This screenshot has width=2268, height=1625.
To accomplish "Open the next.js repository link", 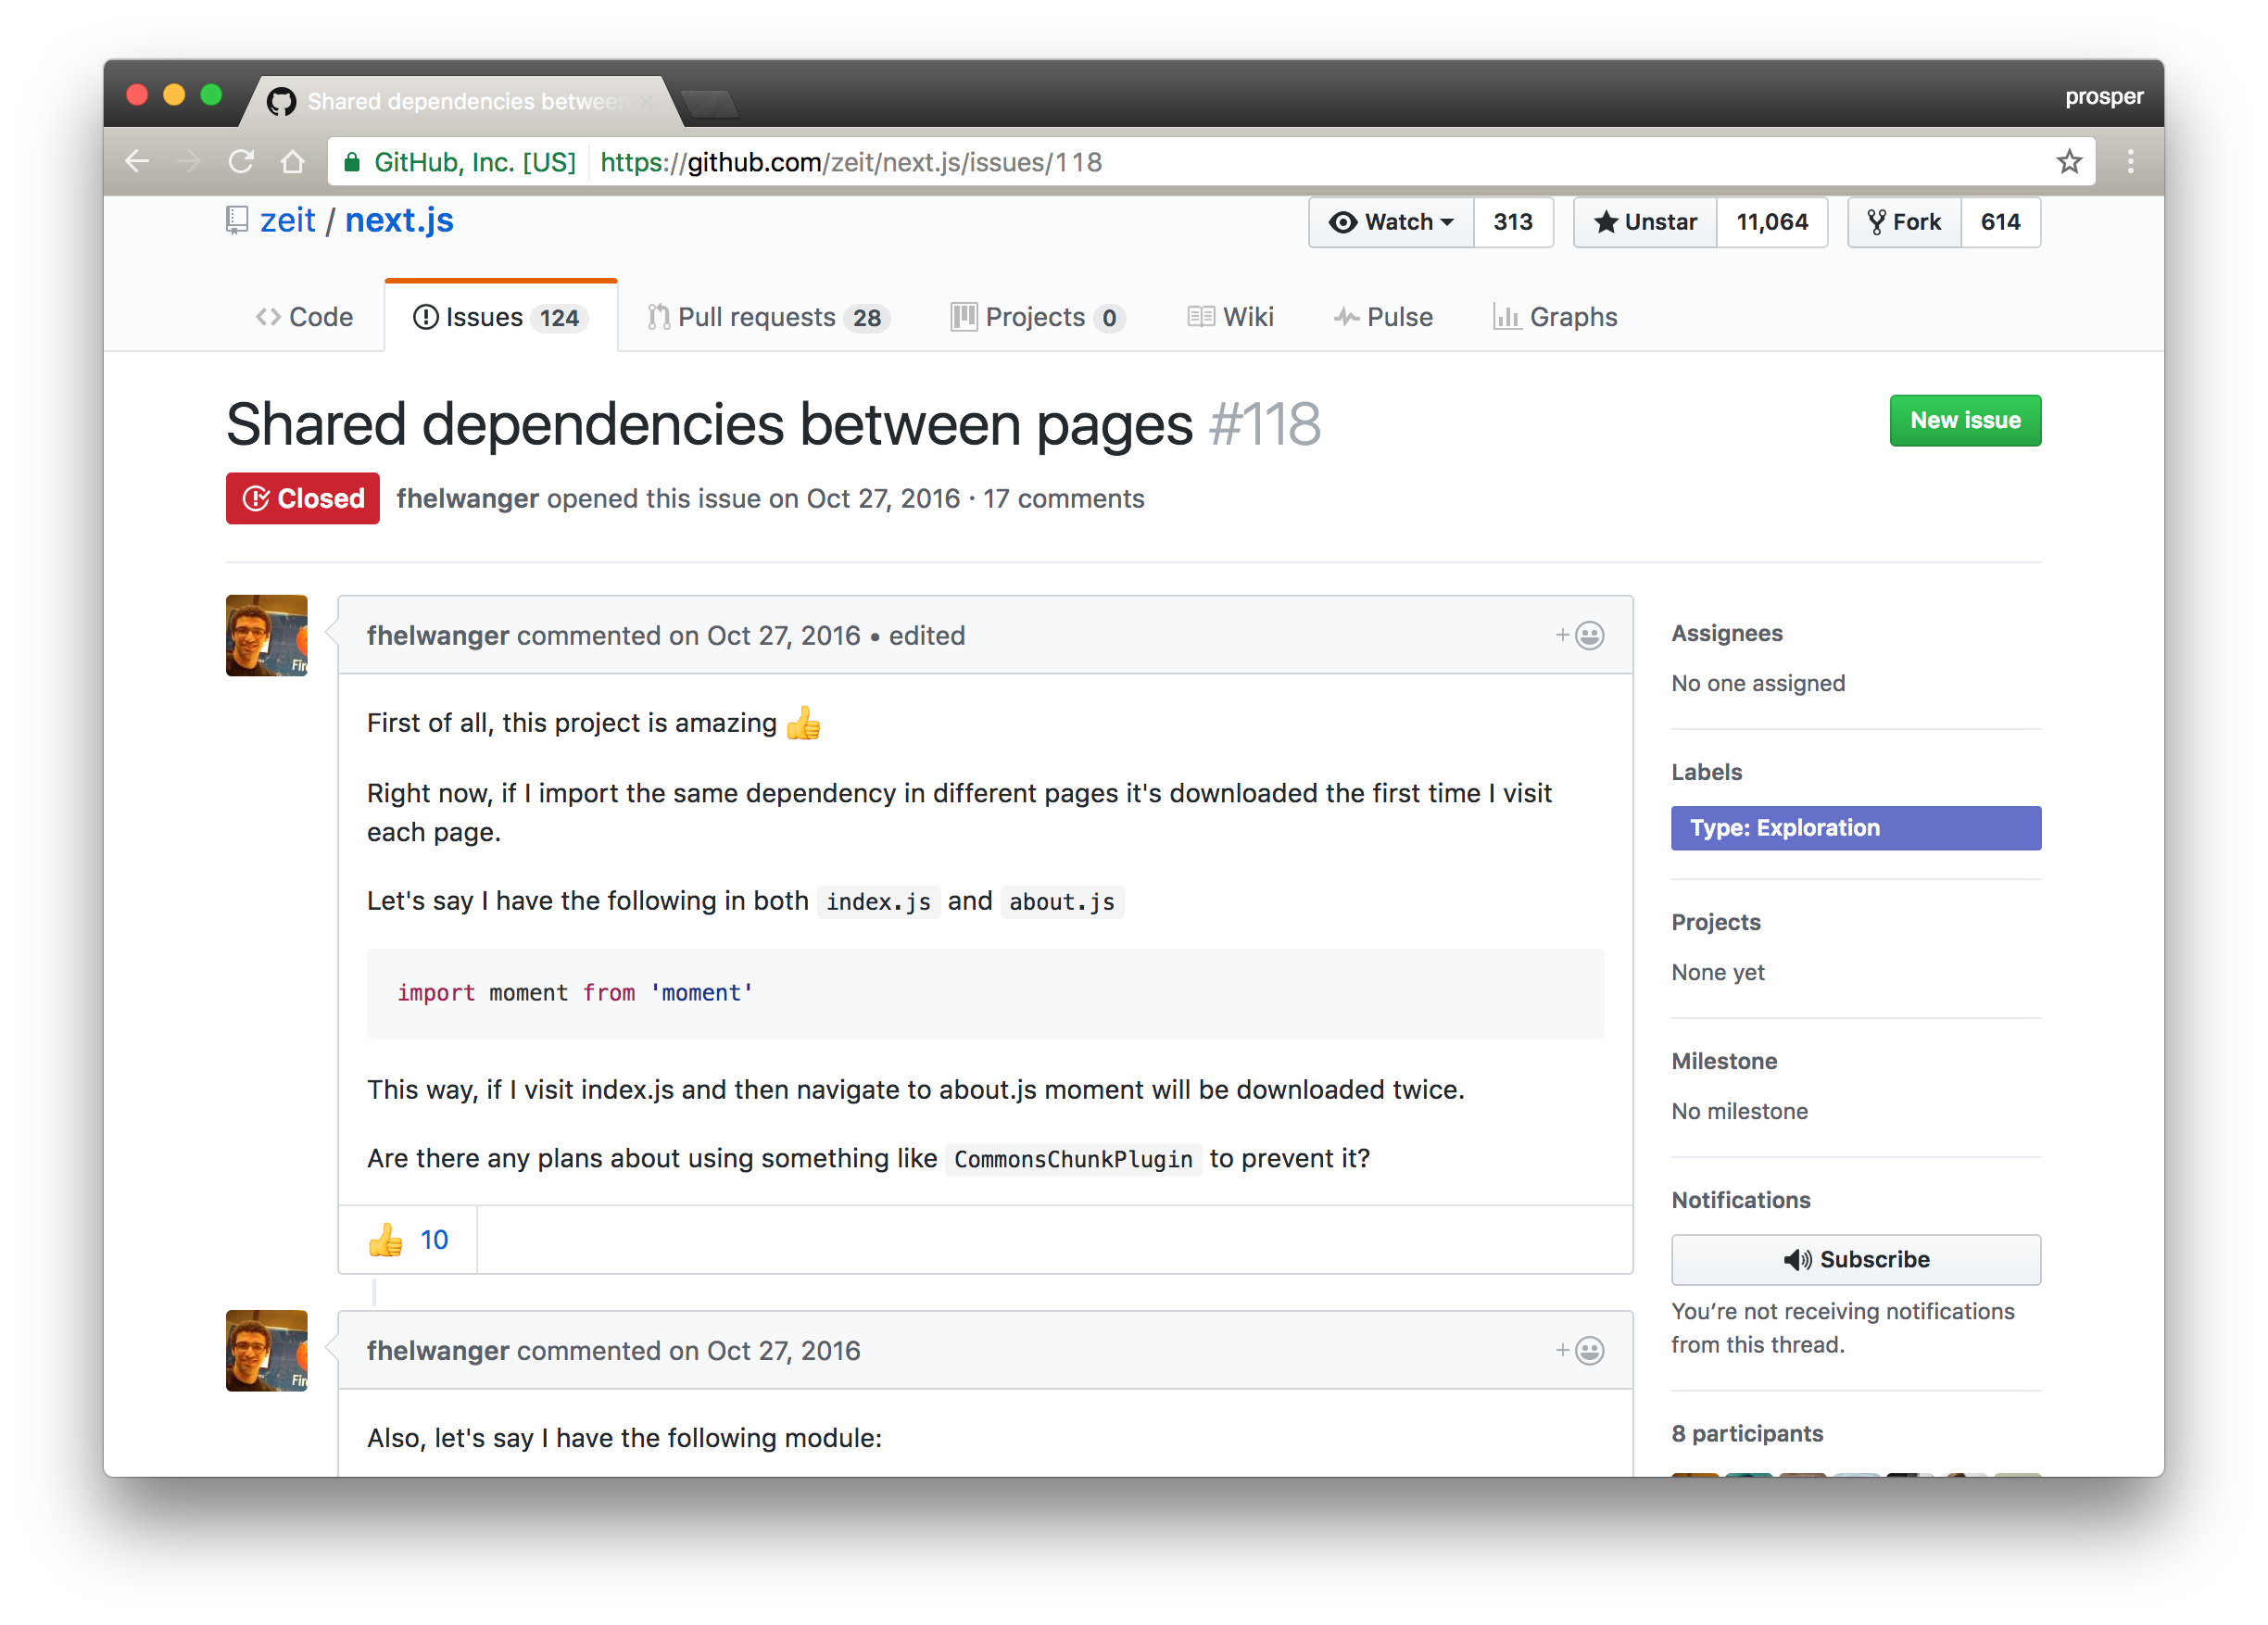I will coord(399,220).
